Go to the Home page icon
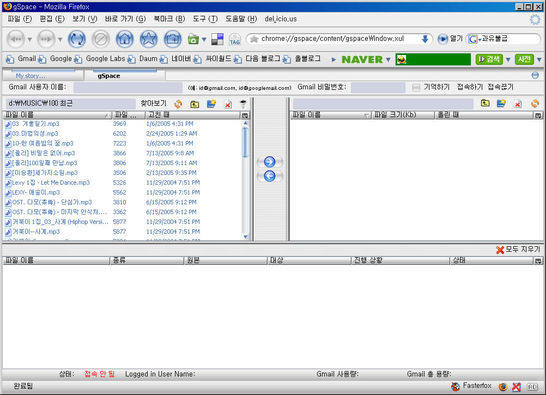The height and width of the screenshot is (395, 546). (125, 39)
